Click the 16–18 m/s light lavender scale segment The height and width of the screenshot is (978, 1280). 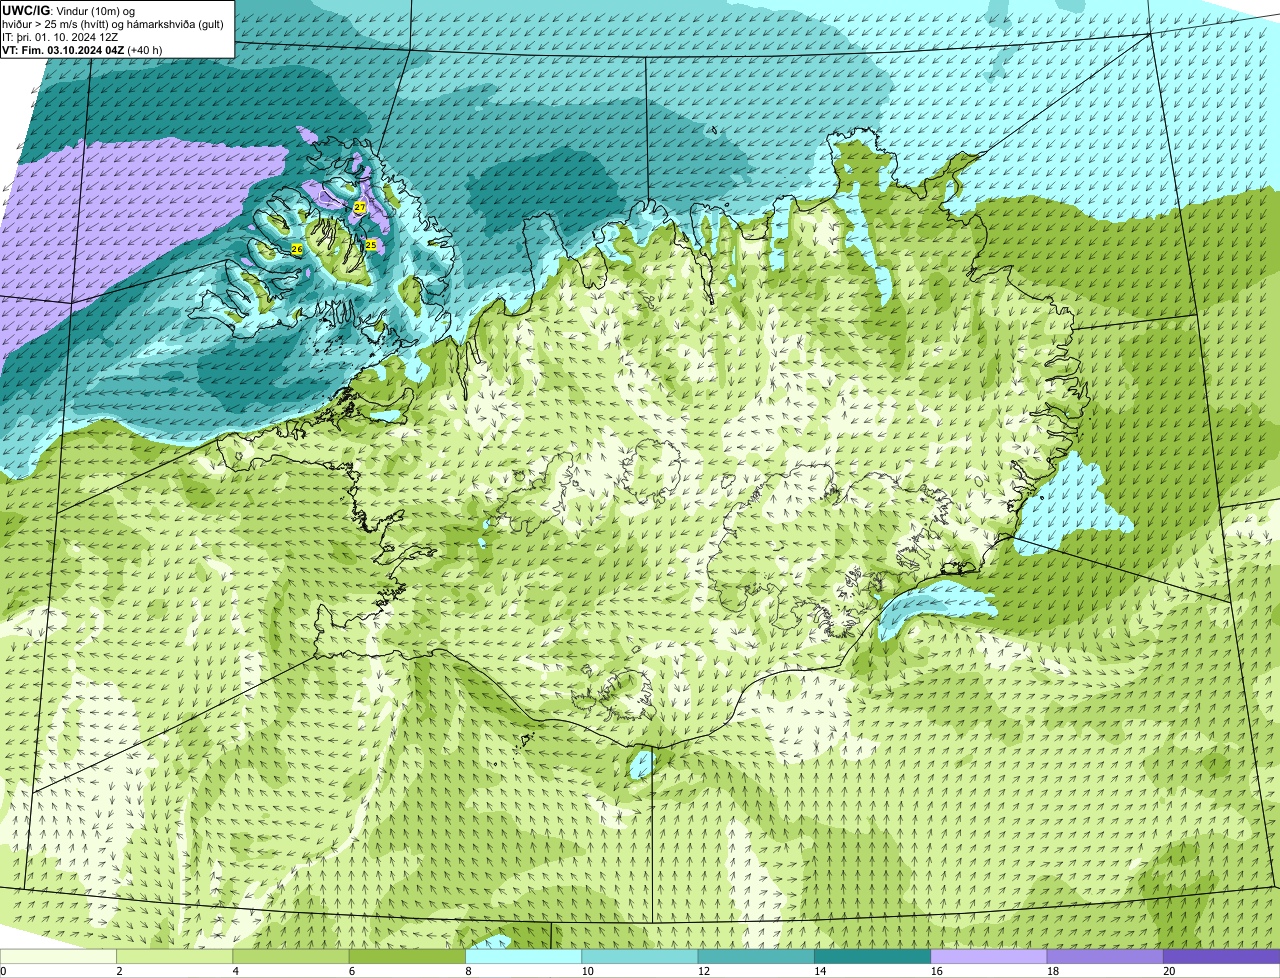(989, 956)
